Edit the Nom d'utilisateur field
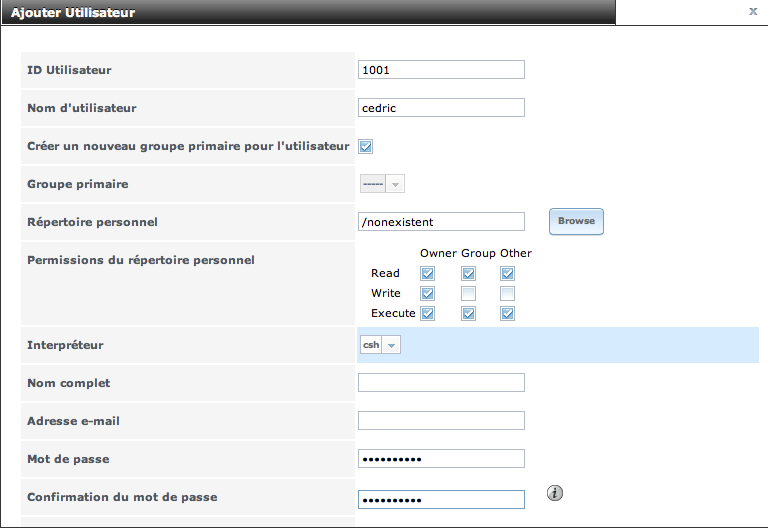The height and width of the screenshot is (528, 768). tap(441, 108)
